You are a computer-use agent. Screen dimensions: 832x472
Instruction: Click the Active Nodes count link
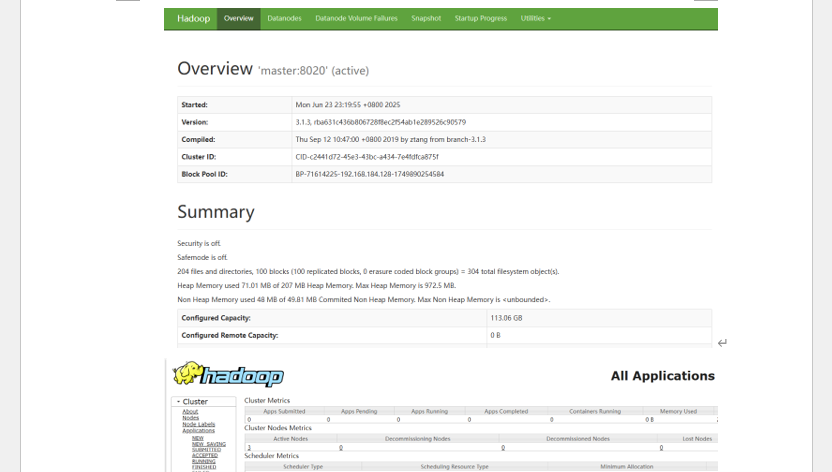[x=249, y=448]
